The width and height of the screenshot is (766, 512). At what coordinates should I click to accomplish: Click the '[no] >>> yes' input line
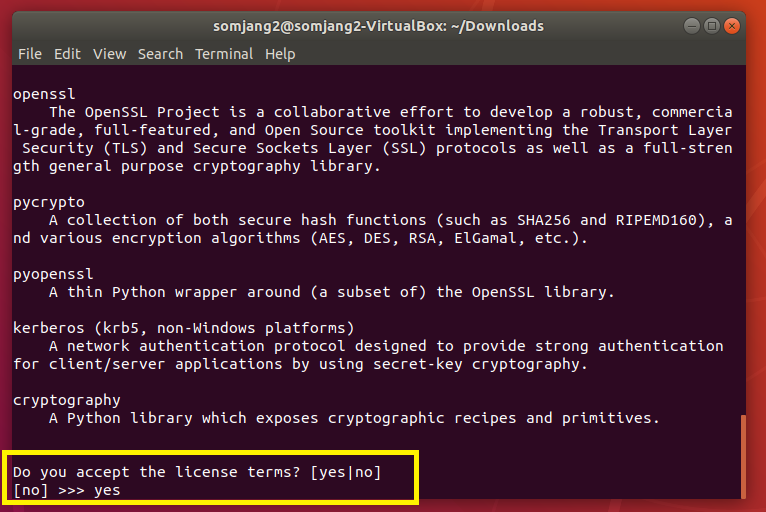[x=66, y=490]
